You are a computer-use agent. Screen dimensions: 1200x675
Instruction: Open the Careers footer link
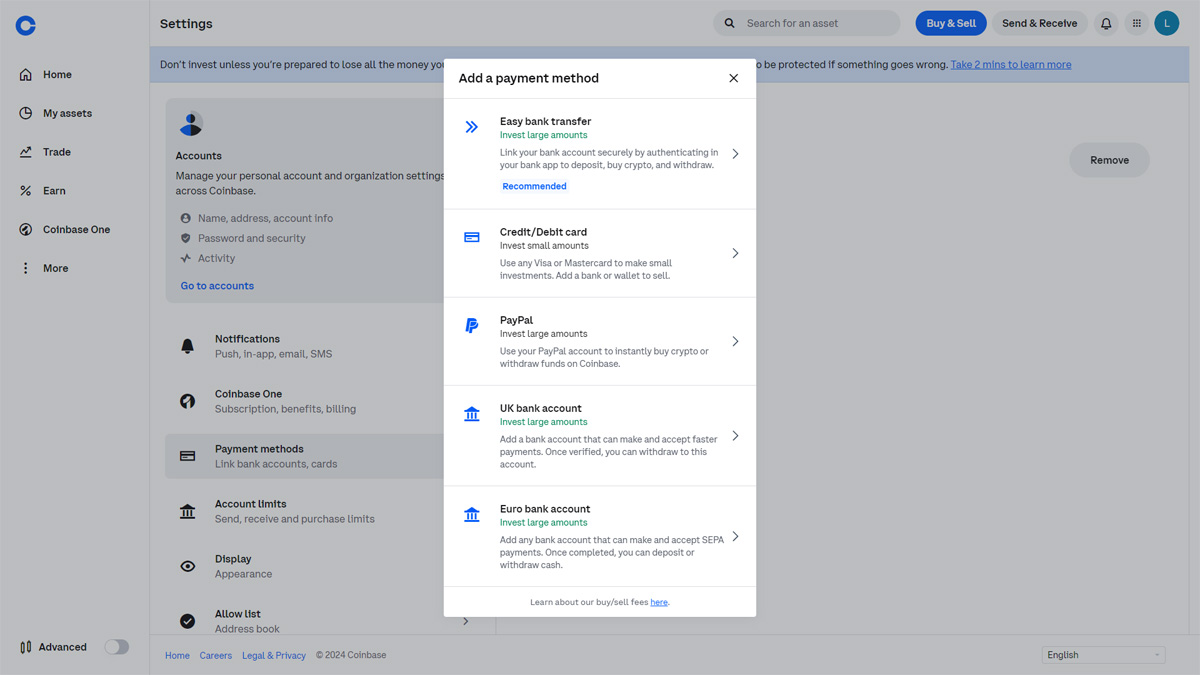coord(215,655)
